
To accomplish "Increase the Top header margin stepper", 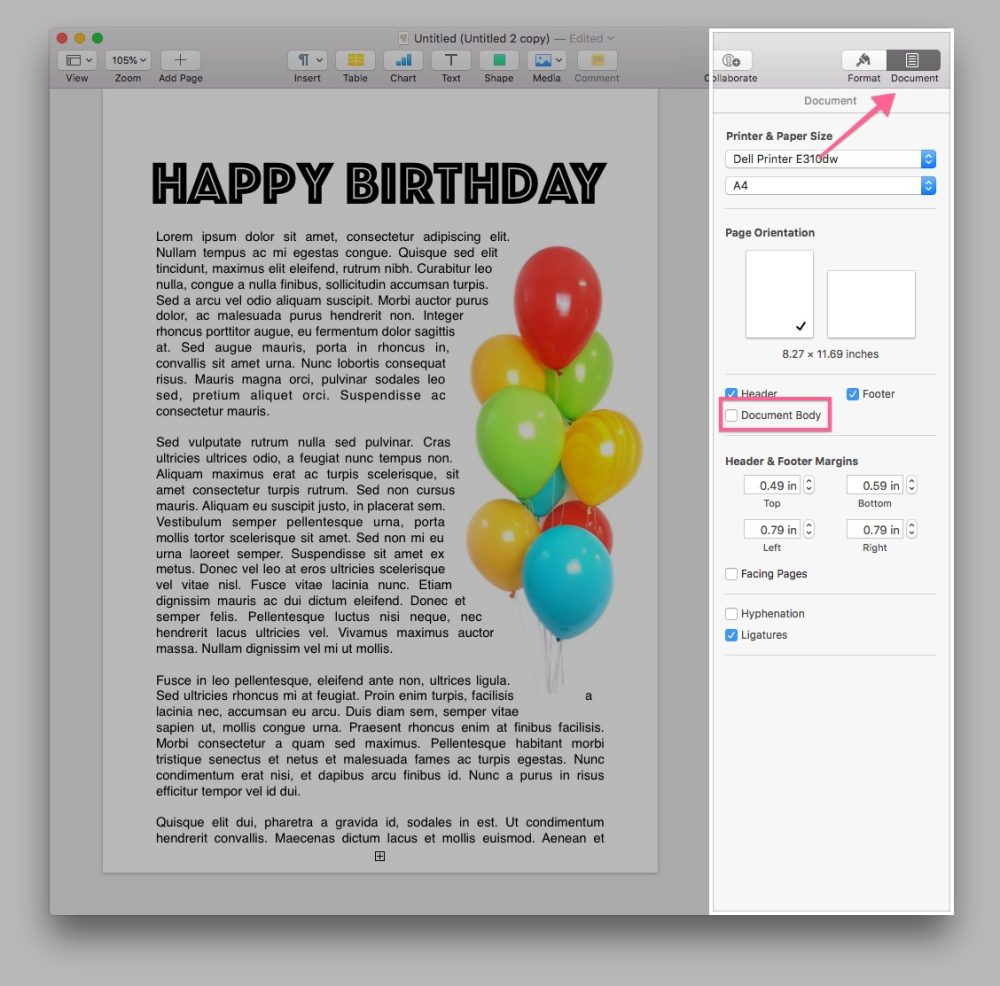I will [x=808, y=480].
